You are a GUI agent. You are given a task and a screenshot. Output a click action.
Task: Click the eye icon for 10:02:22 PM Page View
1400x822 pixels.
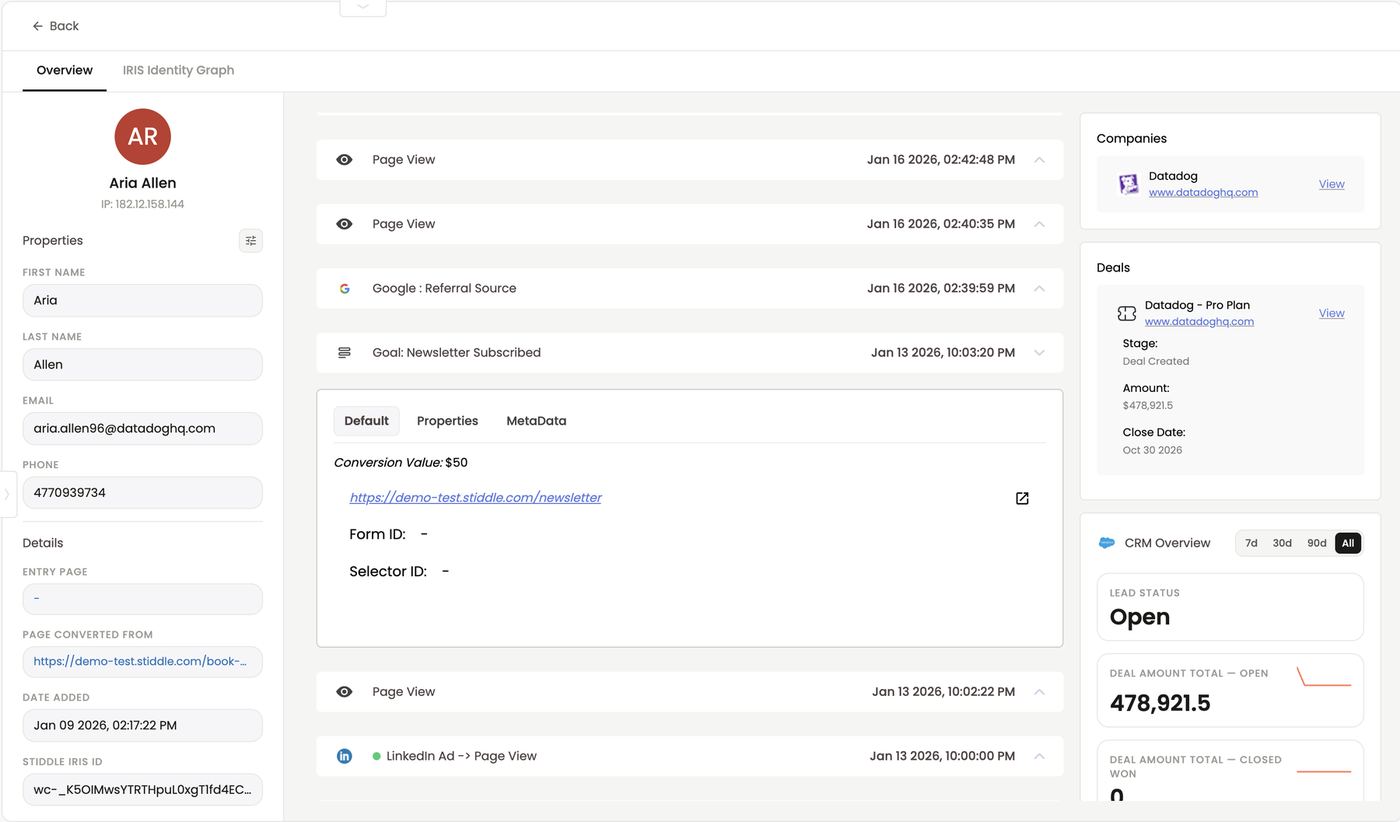344,692
